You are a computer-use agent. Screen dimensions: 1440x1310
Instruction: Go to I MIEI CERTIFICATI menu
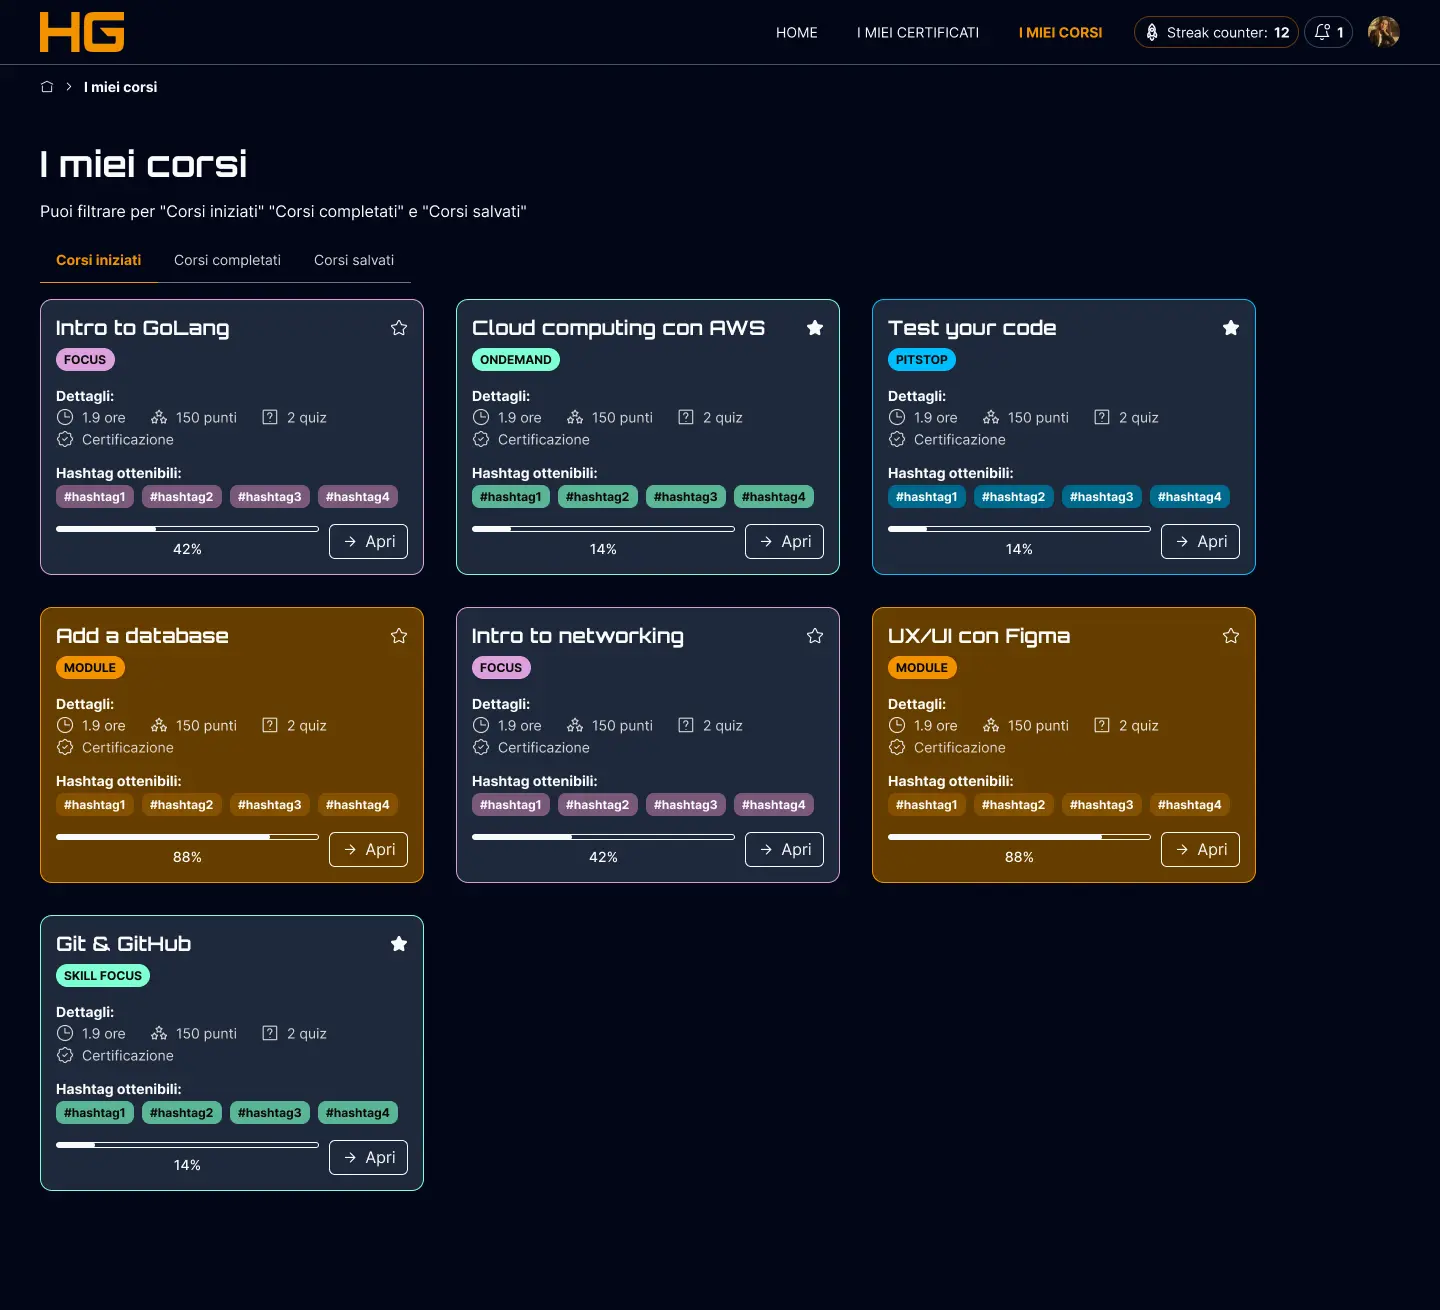pyautogui.click(x=917, y=32)
